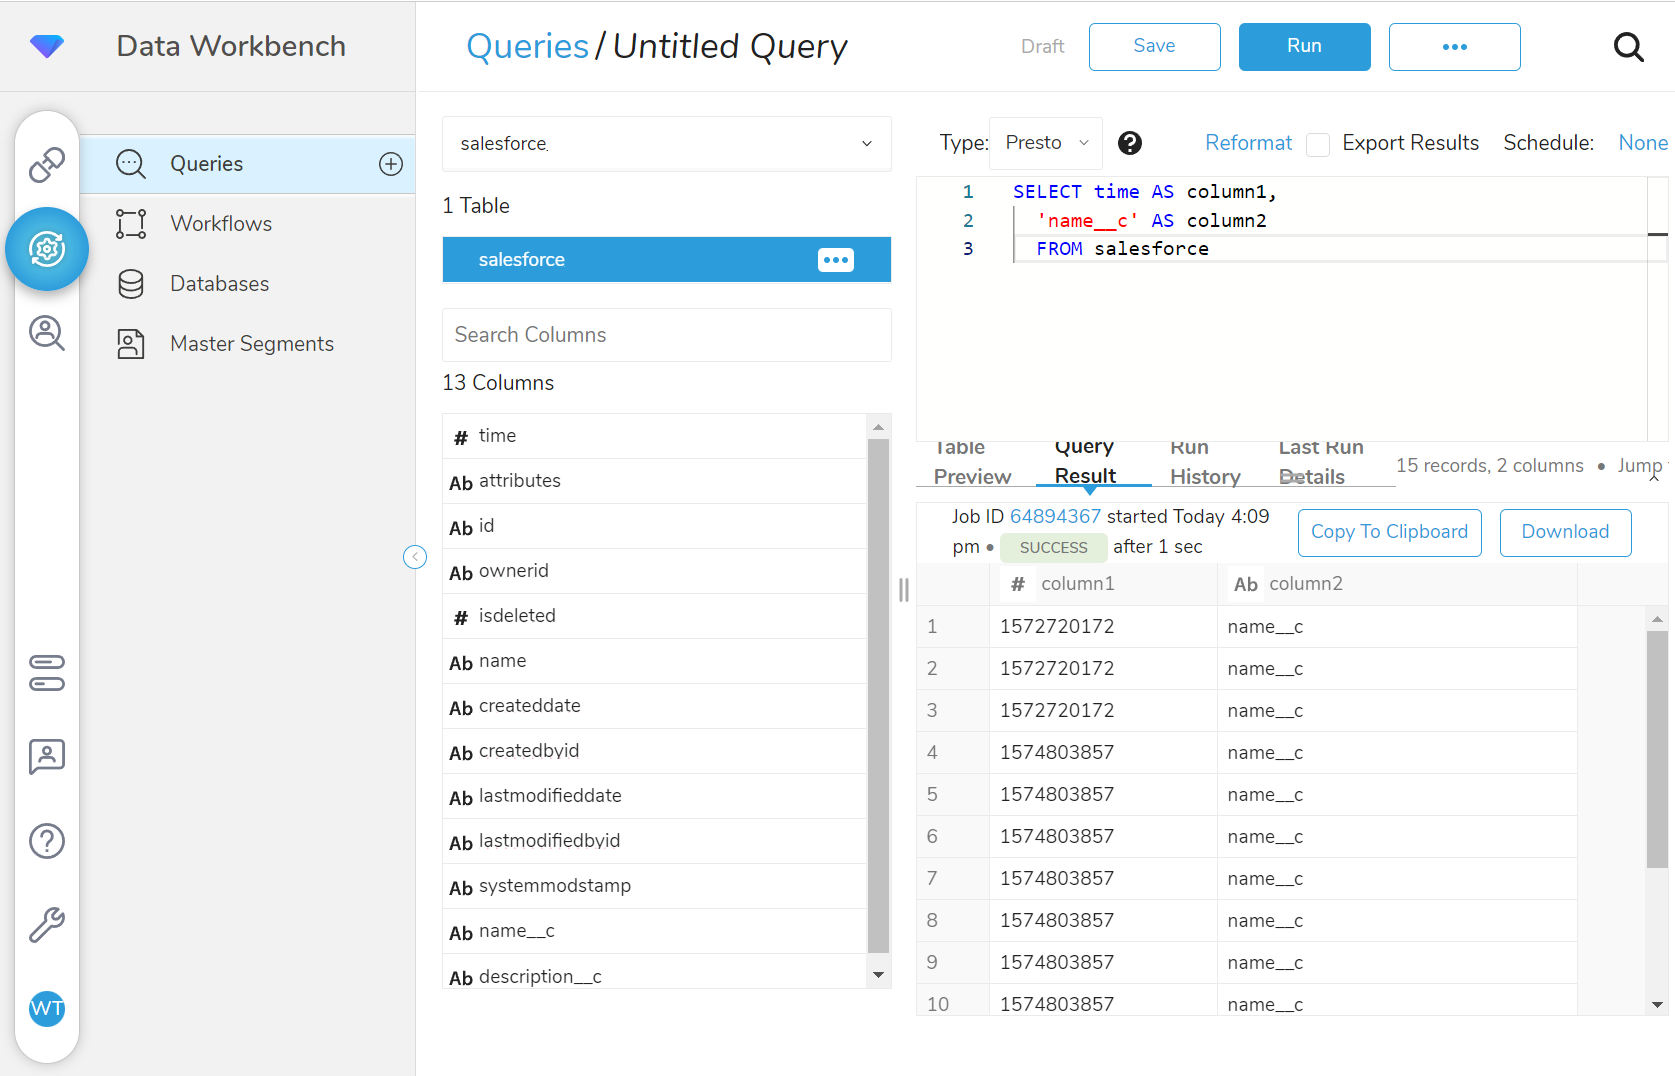Screen dimensions: 1675x1076
Task: Open Job ID 64894367 link
Action: click(x=1055, y=516)
